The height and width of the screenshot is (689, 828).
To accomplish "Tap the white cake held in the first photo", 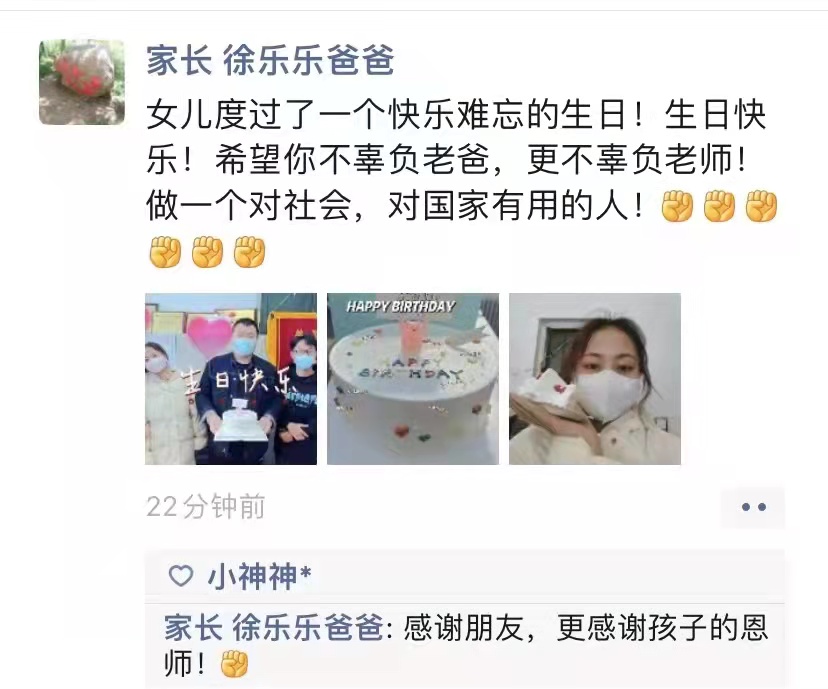I will coord(239,423).
